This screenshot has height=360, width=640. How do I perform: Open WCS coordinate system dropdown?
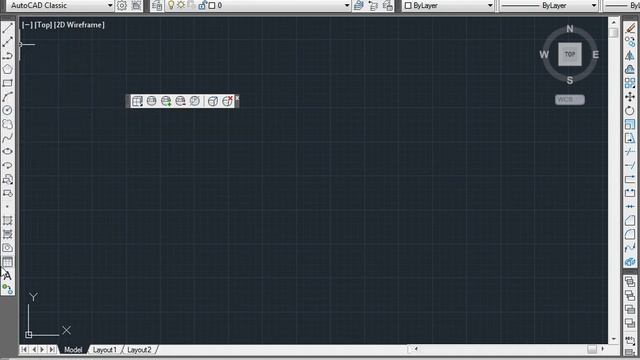click(x=570, y=100)
